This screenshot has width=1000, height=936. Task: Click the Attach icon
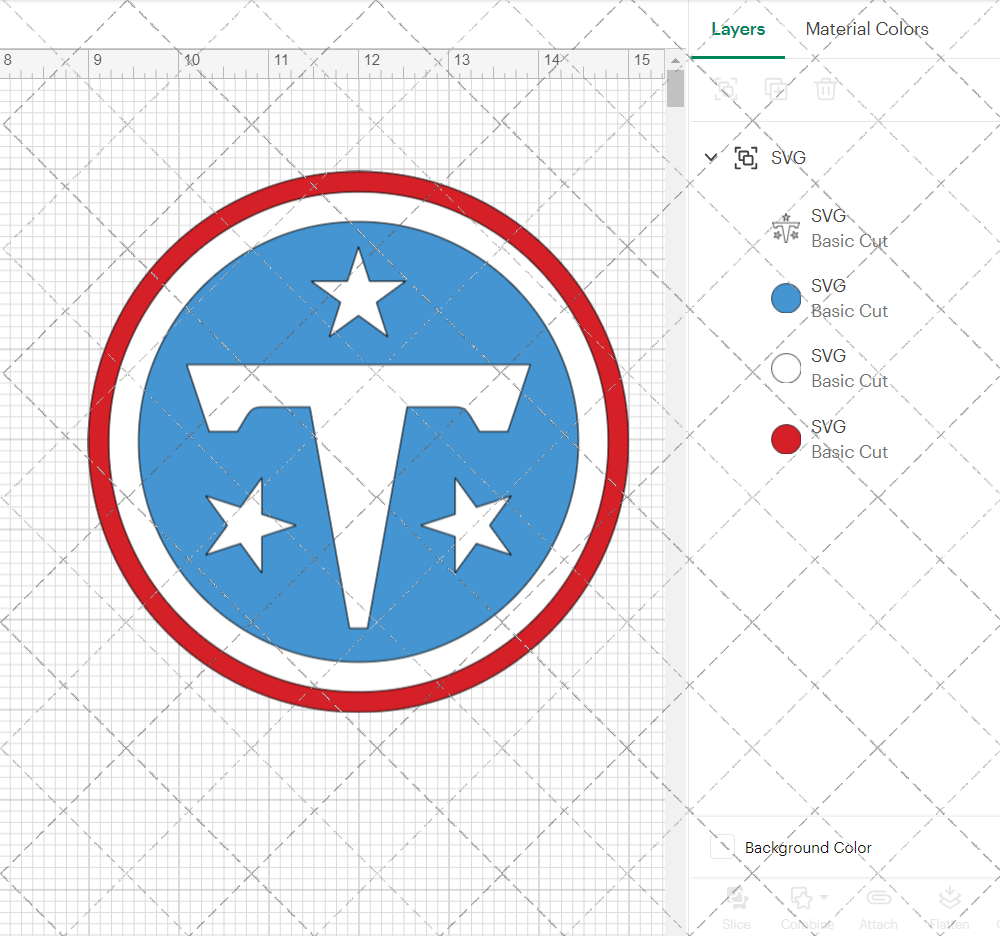(878, 898)
